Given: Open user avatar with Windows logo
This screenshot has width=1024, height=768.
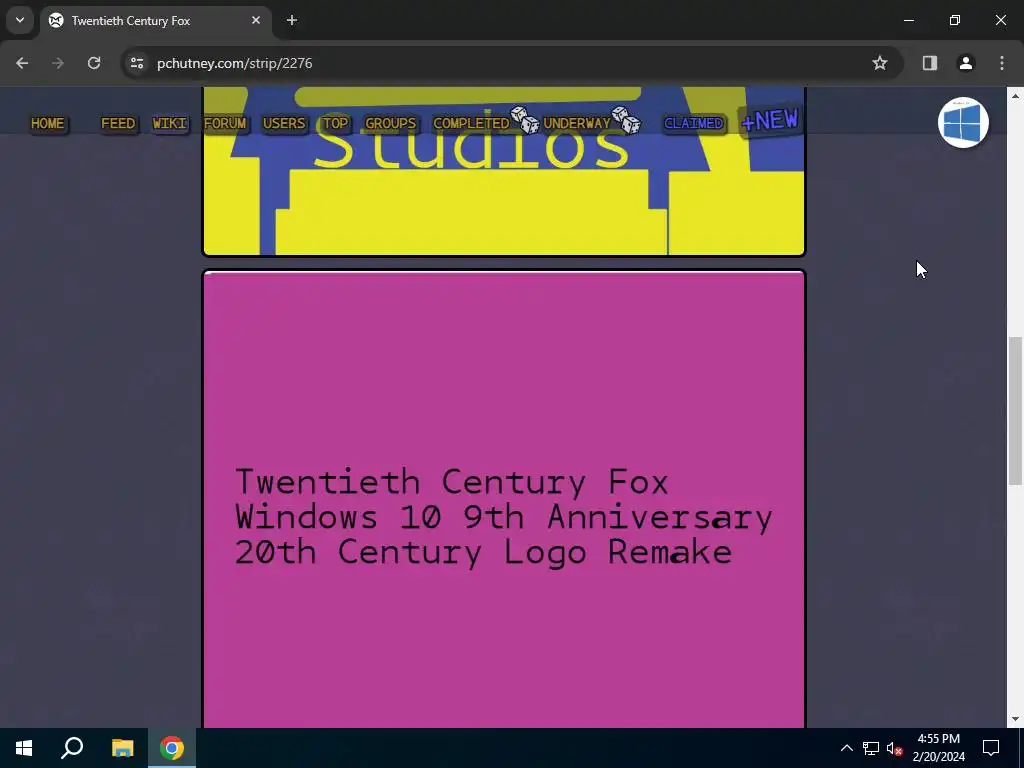Looking at the screenshot, I should click(963, 123).
